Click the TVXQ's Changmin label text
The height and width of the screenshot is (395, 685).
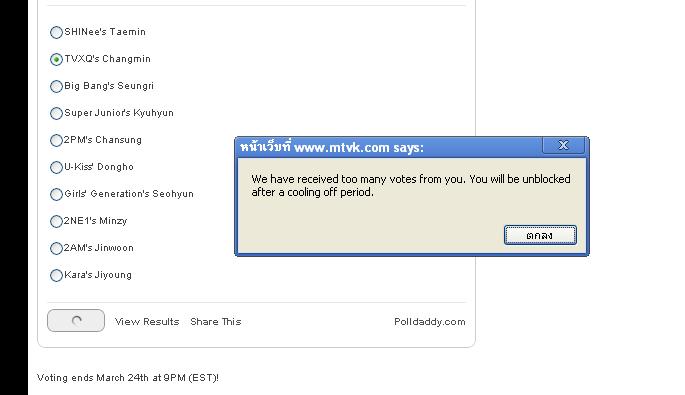[x=107, y=59]
